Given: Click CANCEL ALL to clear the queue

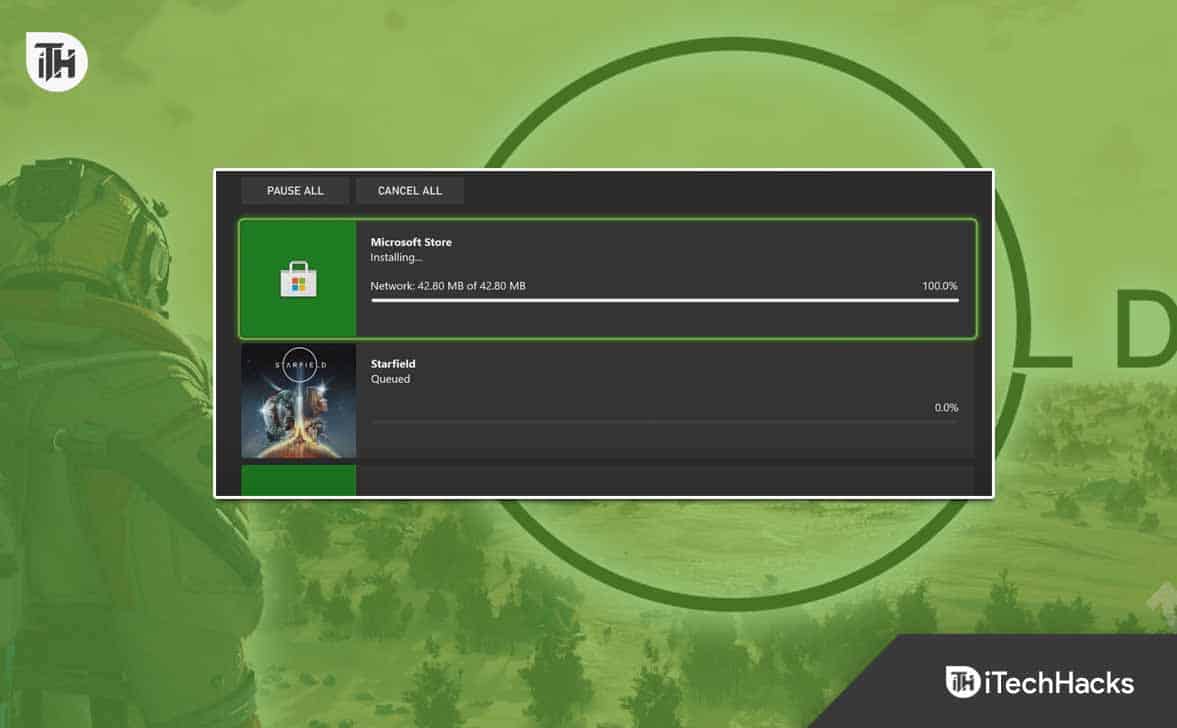Looking at the screenshot, I should tap(409, 190).
